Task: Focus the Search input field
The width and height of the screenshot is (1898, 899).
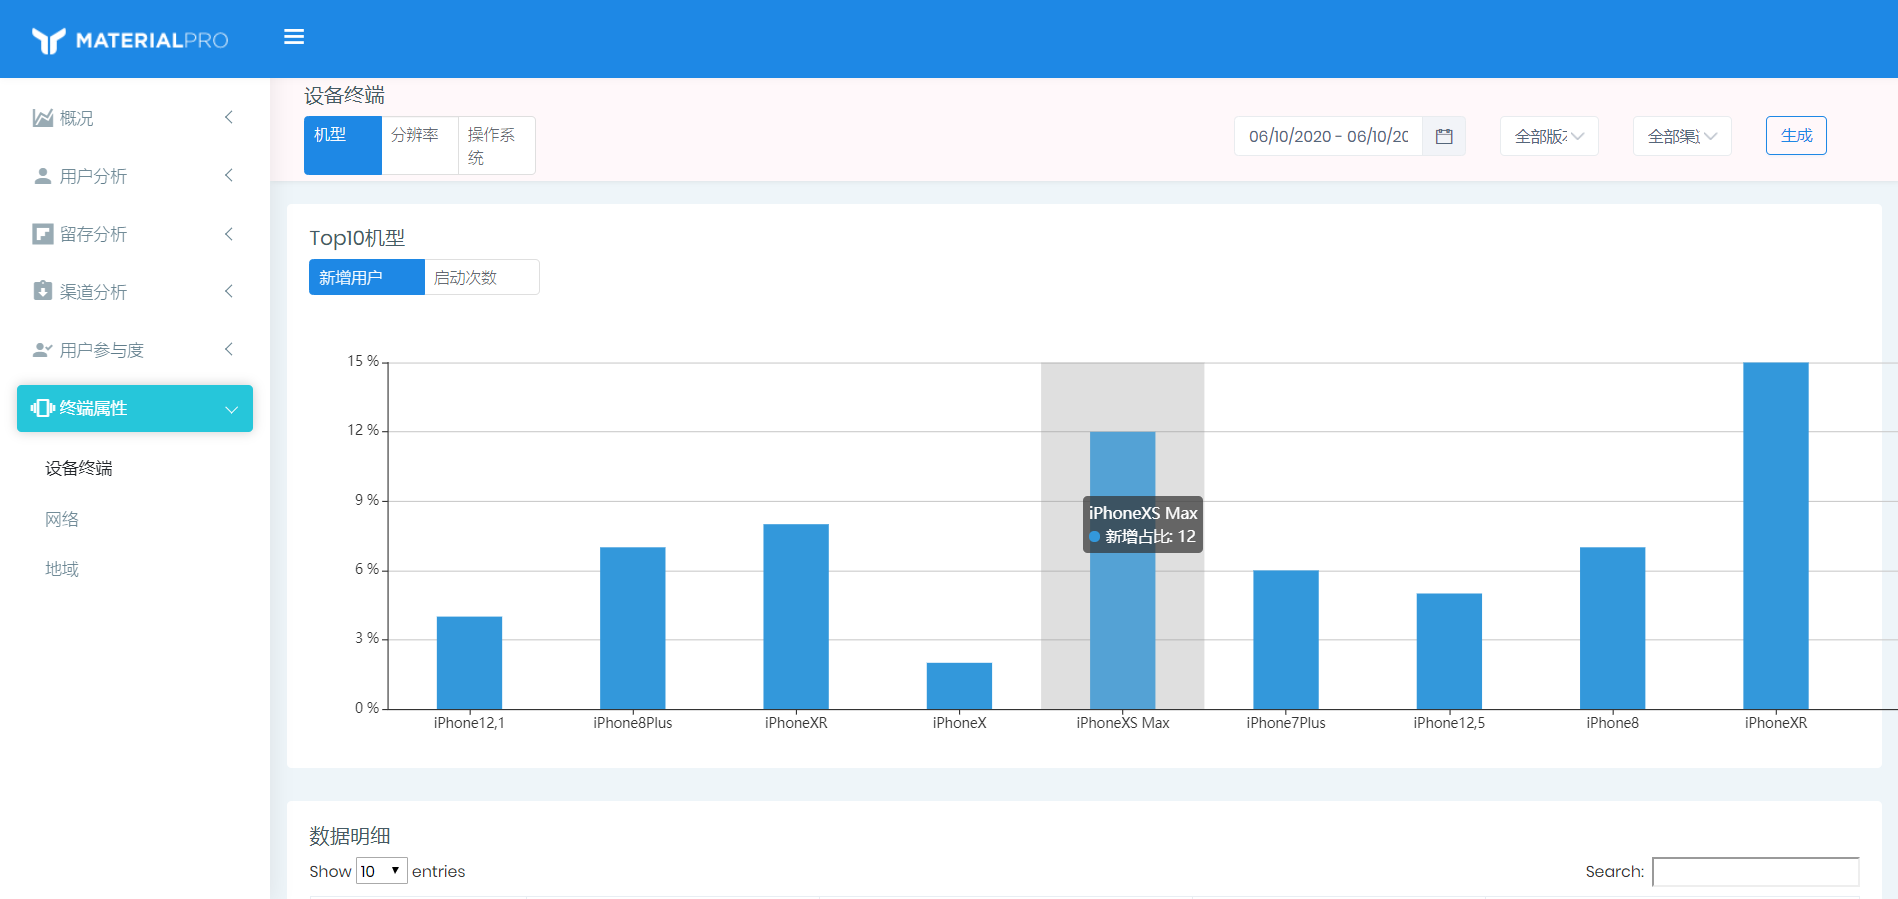Action: (x=1755, y=871)
